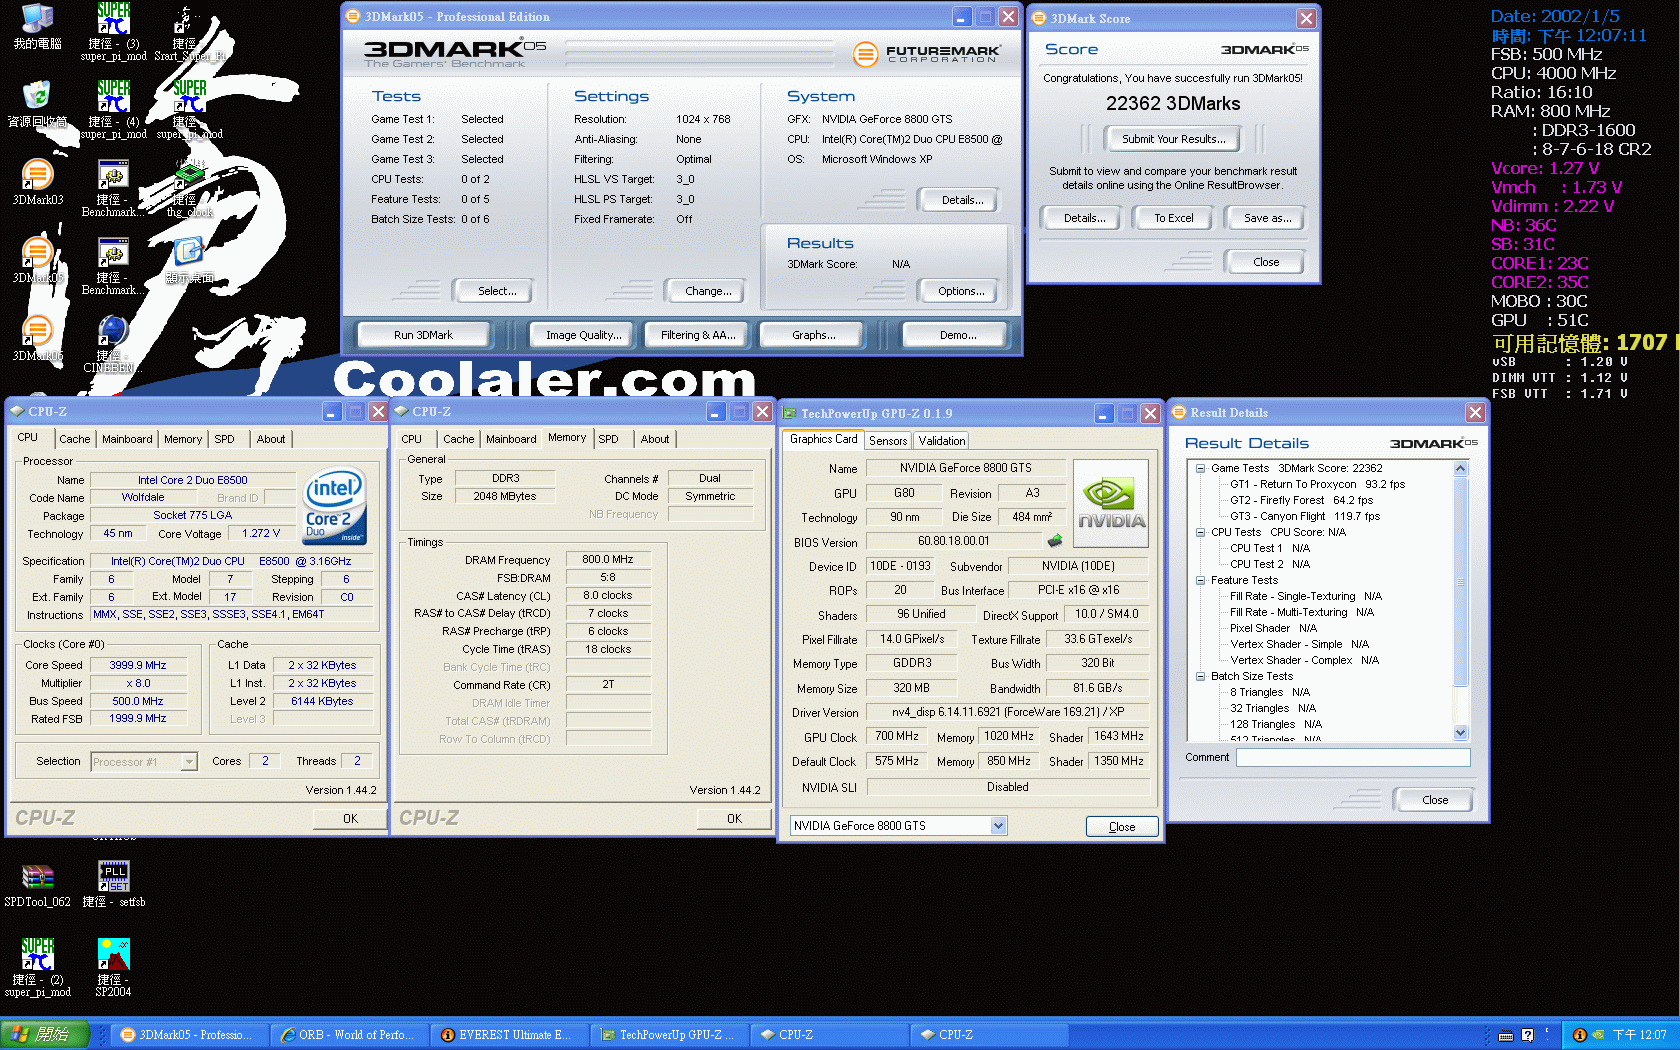Open Benchmark shortcut beside the 3DMark05 icon
Image resolution: width=1680 pixels, height=1050 pixels.
pos(113,265)
